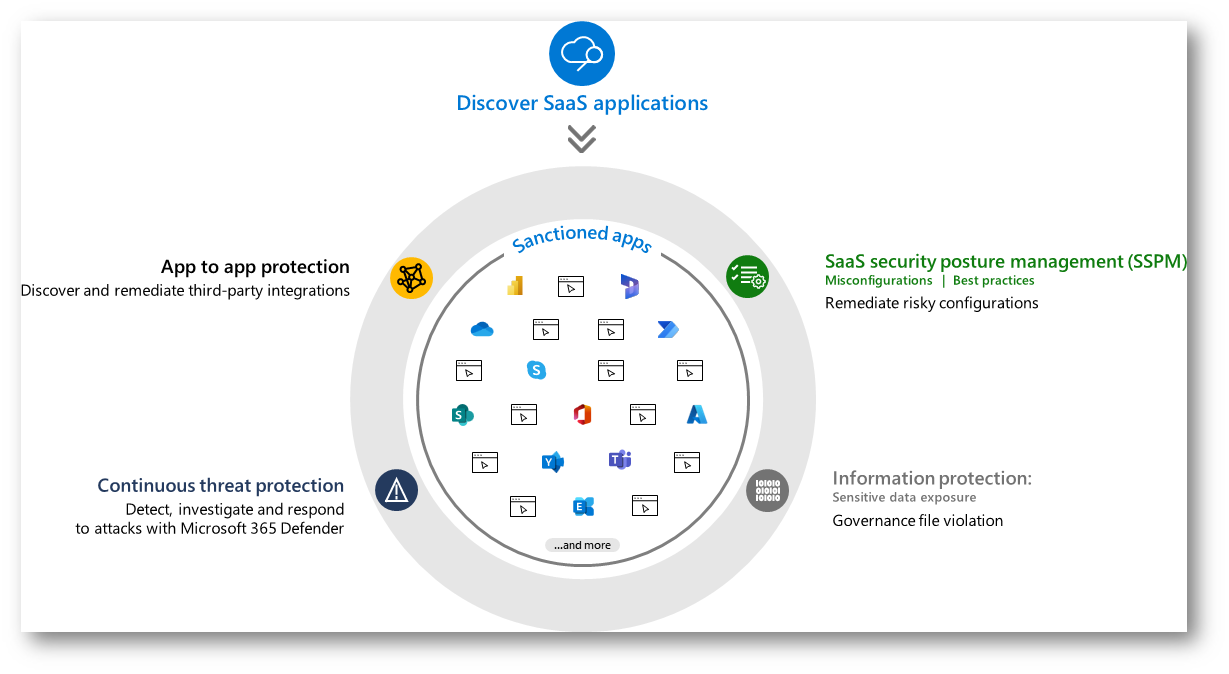This screenshot has width=1229, height=674.
Task: Click the 'App to app protection' heading
Action: [x=255, y=267]
